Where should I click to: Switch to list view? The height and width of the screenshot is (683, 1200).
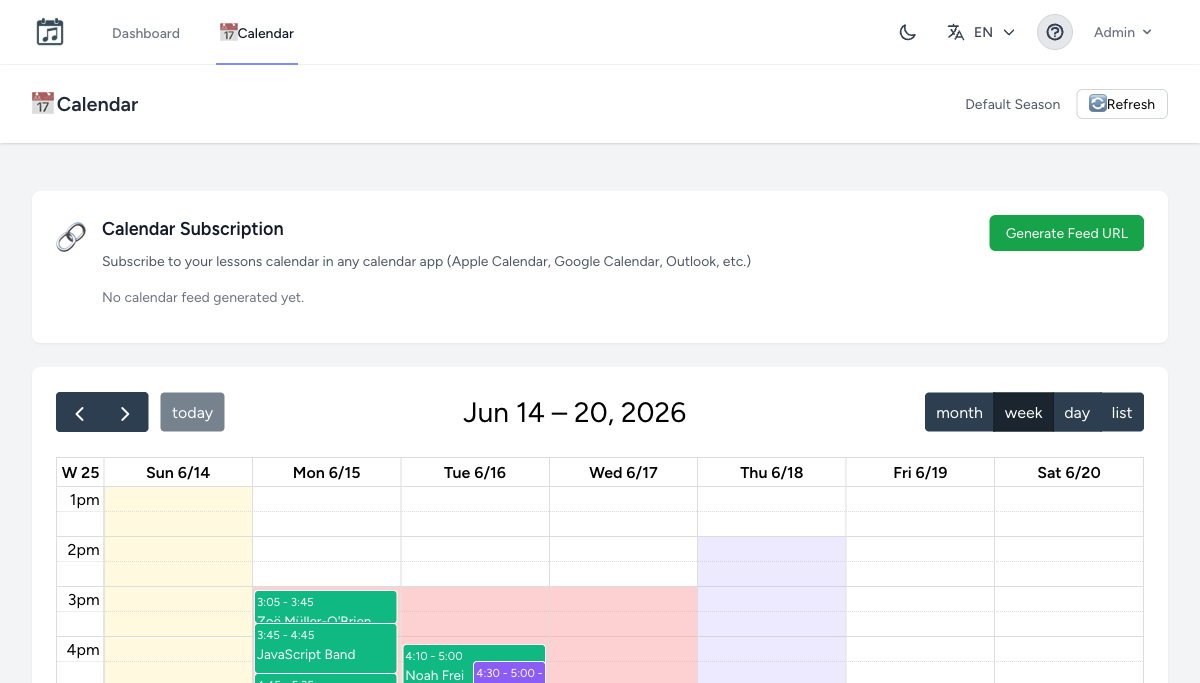pyautogui.click(x=1122, y=412)
